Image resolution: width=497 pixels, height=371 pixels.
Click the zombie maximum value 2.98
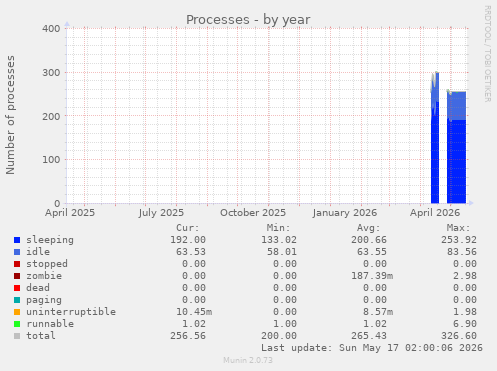465,276
